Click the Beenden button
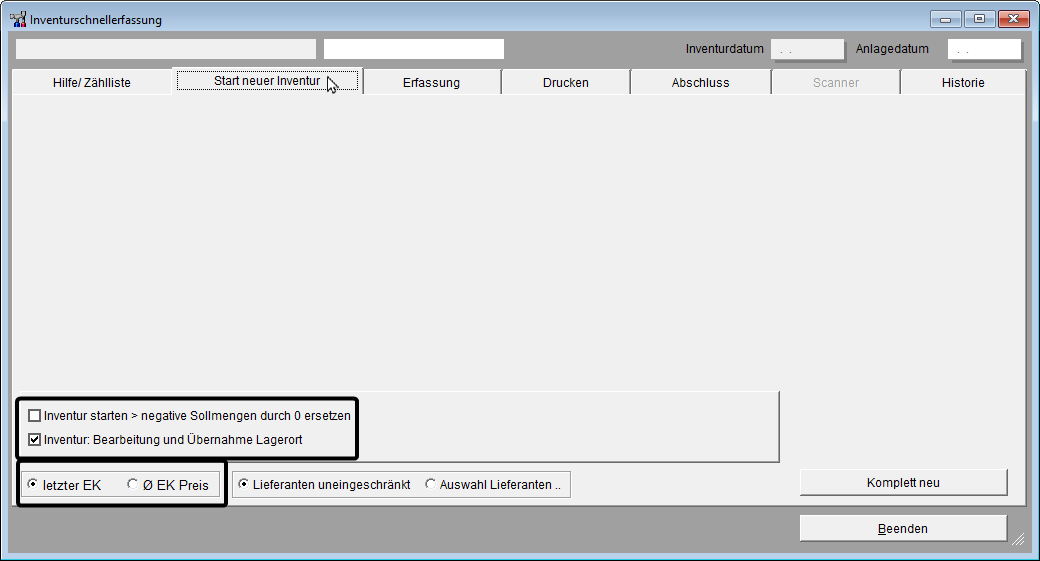 (x=903, y=529)
